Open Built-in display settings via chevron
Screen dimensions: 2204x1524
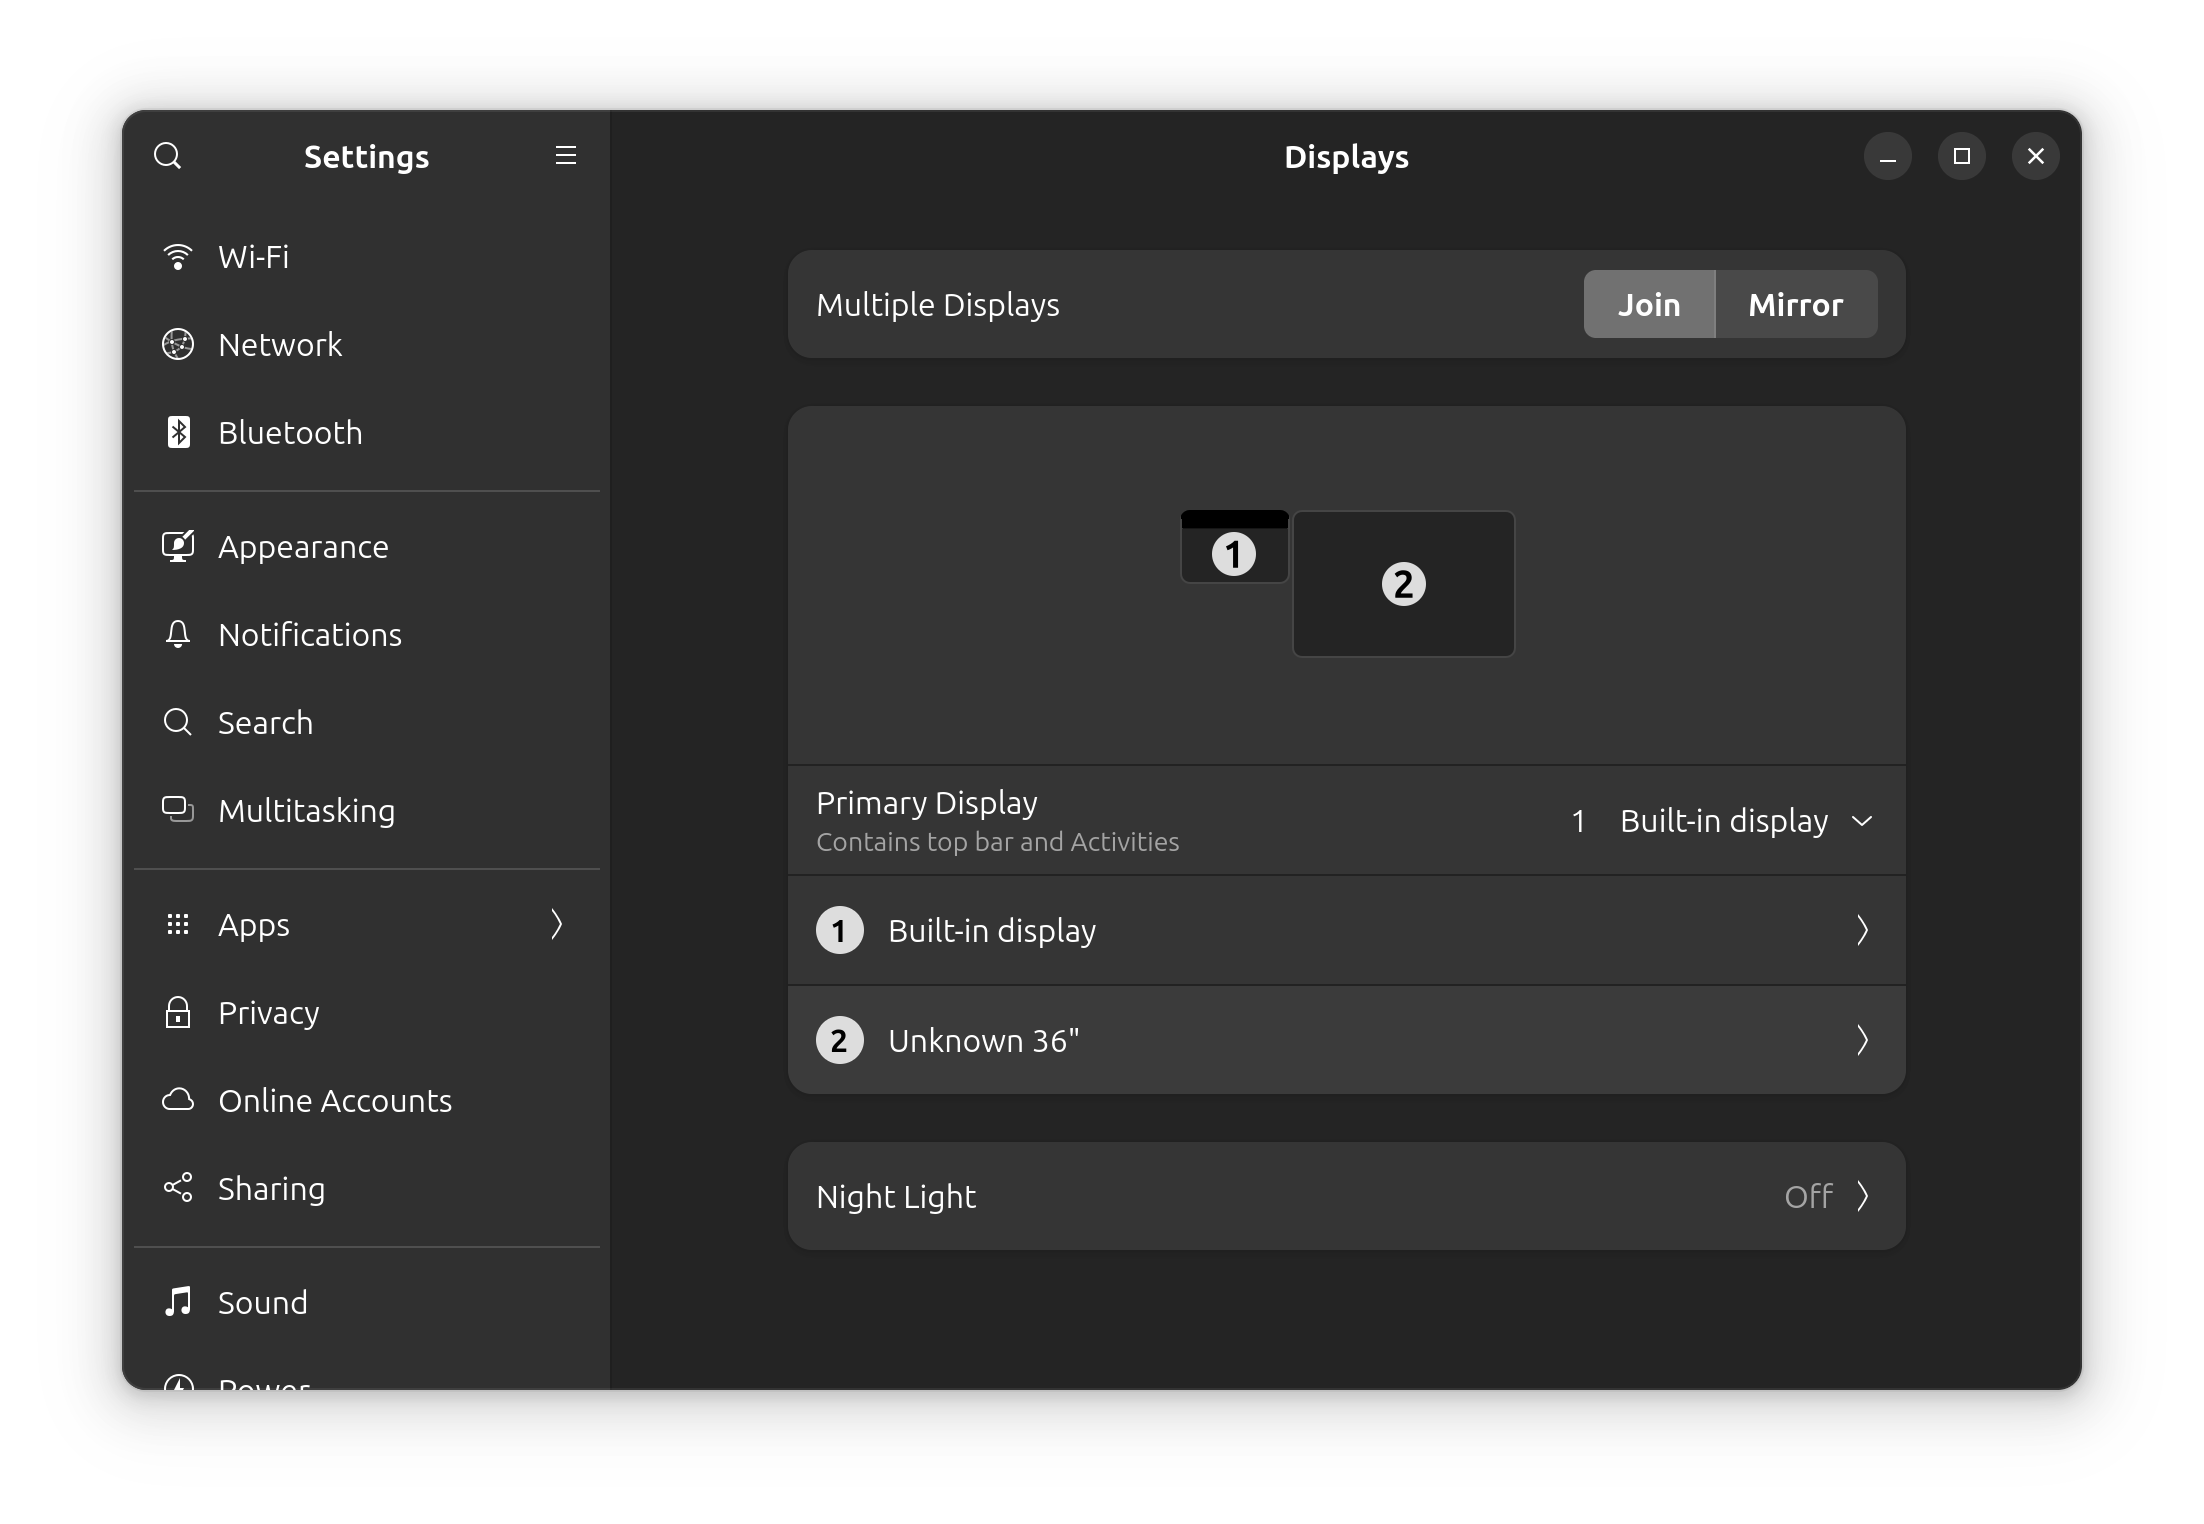coord(1862,930)
